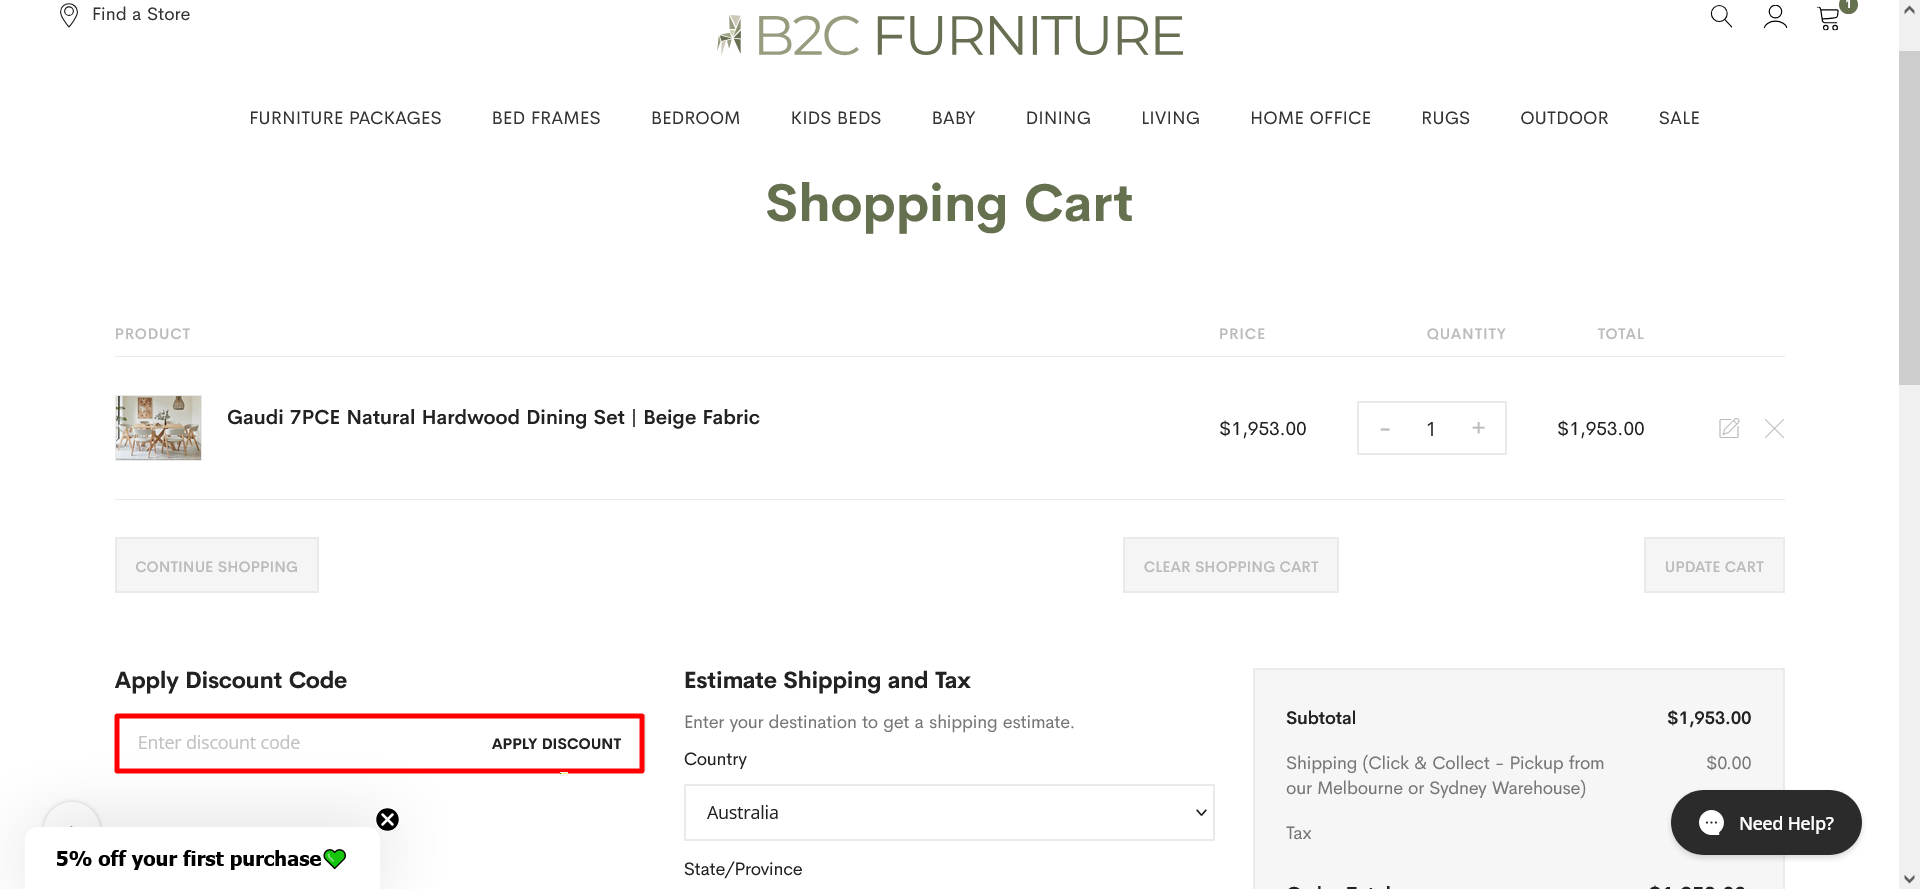This screenshot has height=890, width=1920.
Task: Open the Gaudi dining set product thumbnail
Action: [x=158, y=428]
